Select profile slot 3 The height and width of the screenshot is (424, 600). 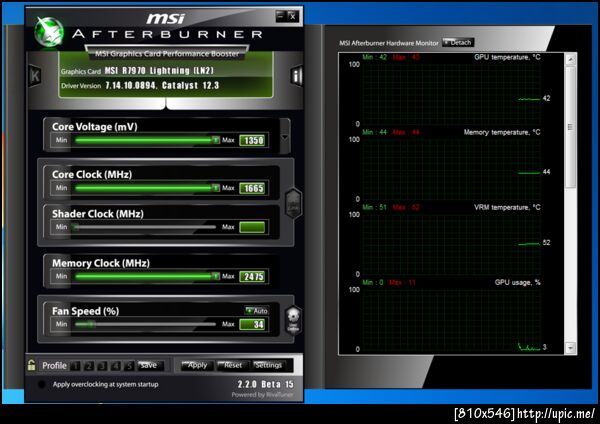(x=102, y=366)
